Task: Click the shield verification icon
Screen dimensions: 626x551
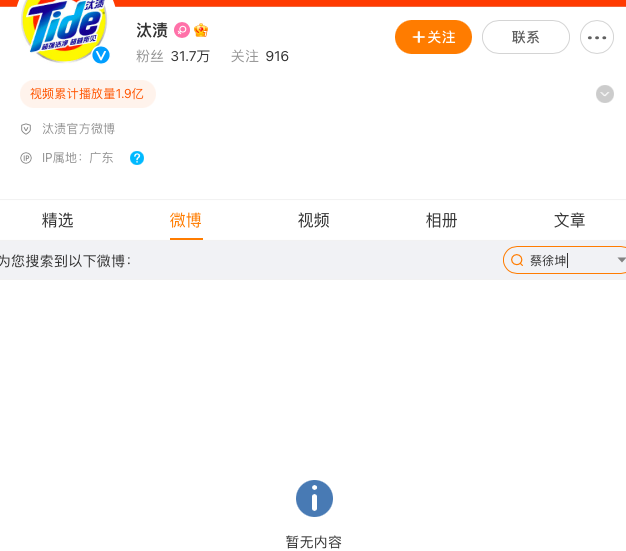Action: click(x=26, y=129)
